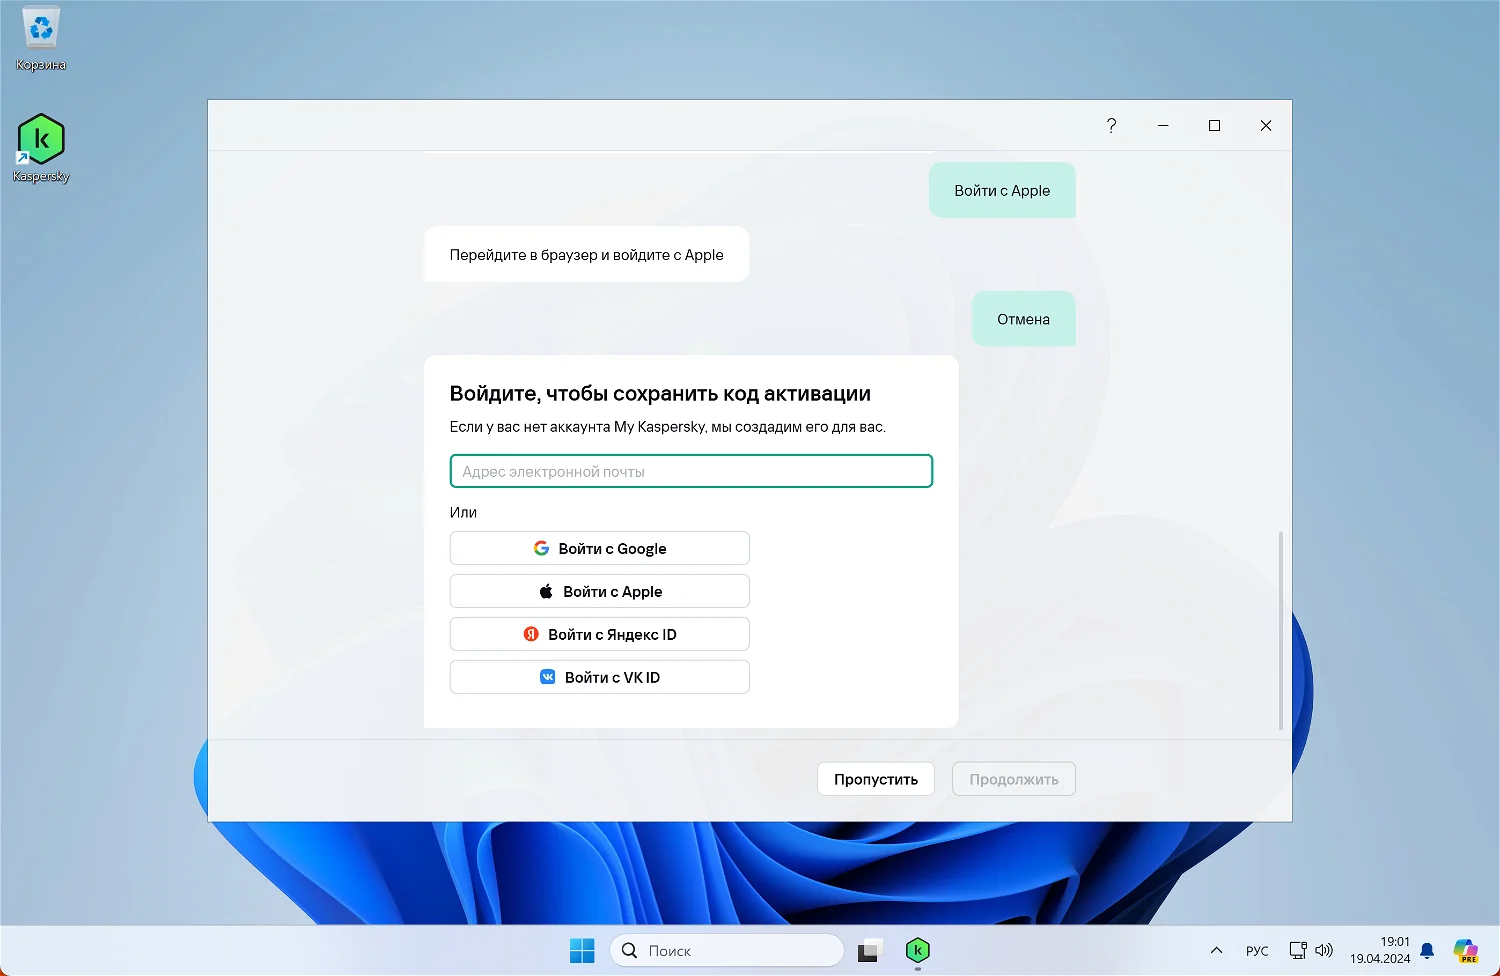Sign in with Войти с Яндекс ID
The height and width of the screenshot is (976, 1500).
599,634
